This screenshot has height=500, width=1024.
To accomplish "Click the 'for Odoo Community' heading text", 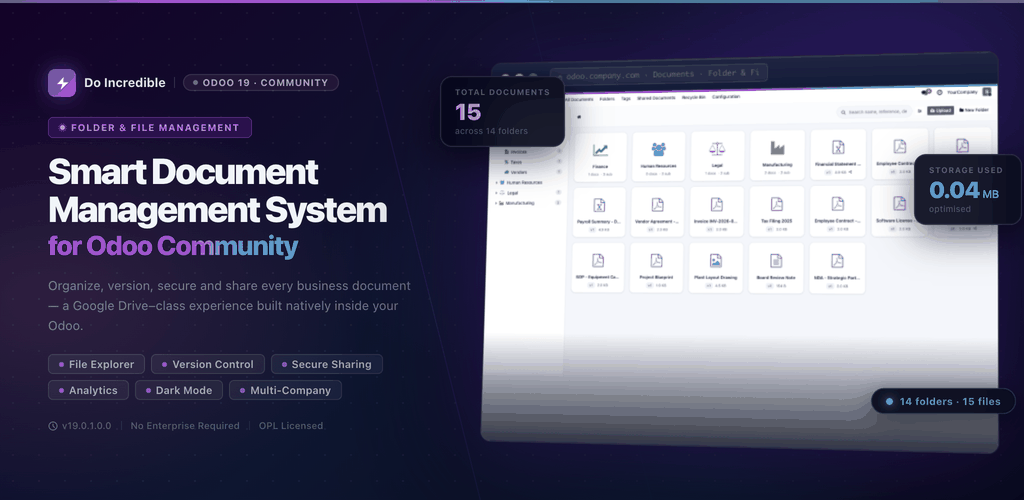I will (173, 246).
